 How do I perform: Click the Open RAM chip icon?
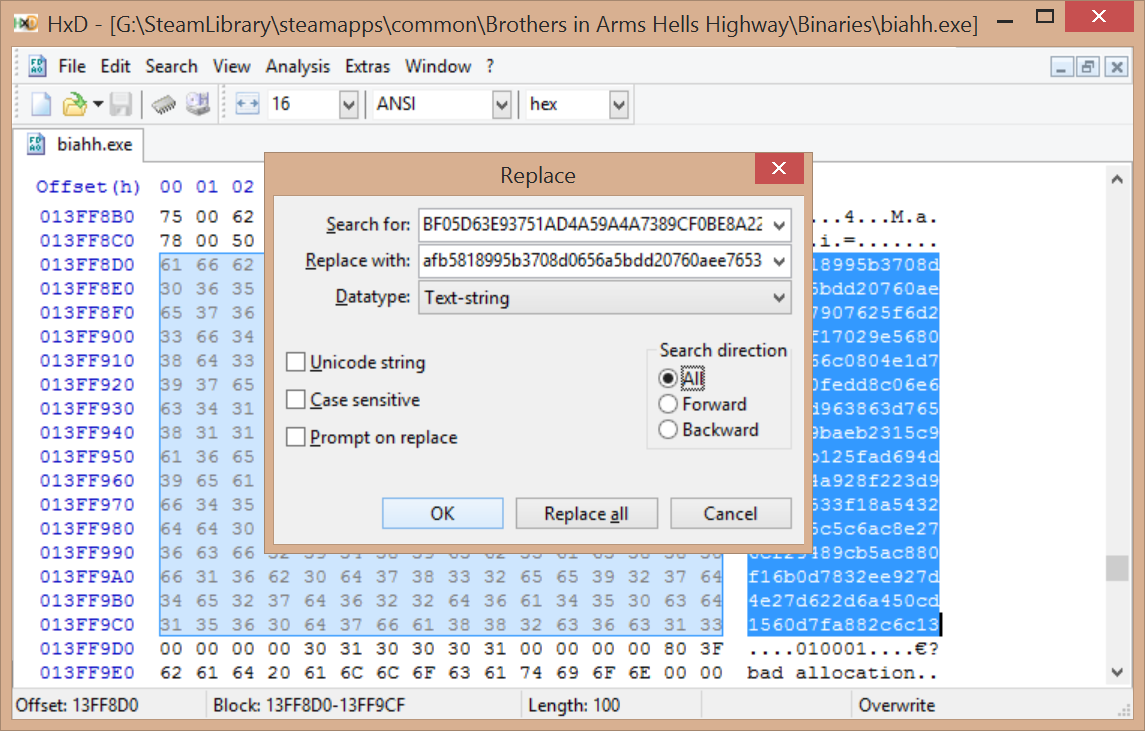(164, 104)
